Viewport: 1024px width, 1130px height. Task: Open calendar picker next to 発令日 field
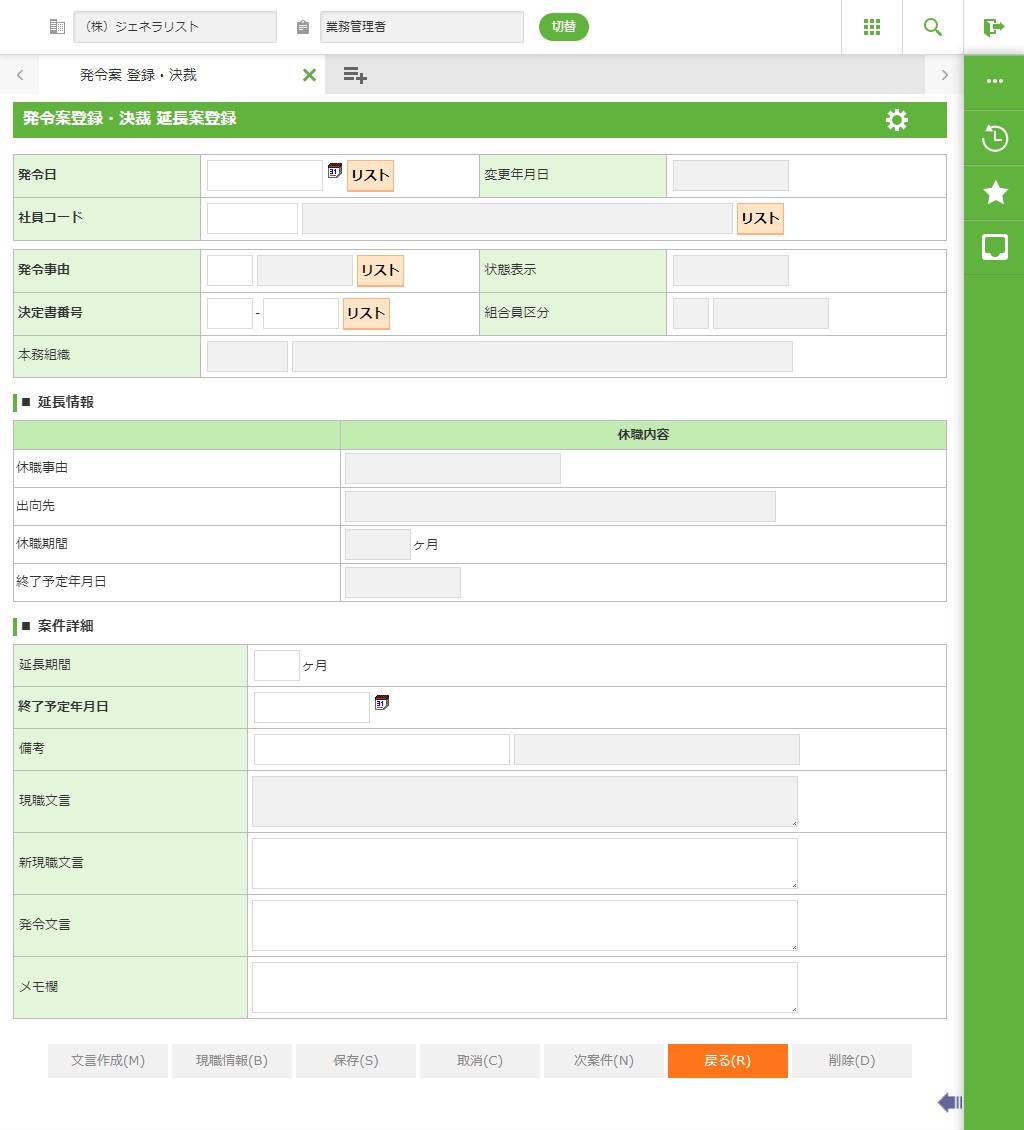[x=335, y=171]
